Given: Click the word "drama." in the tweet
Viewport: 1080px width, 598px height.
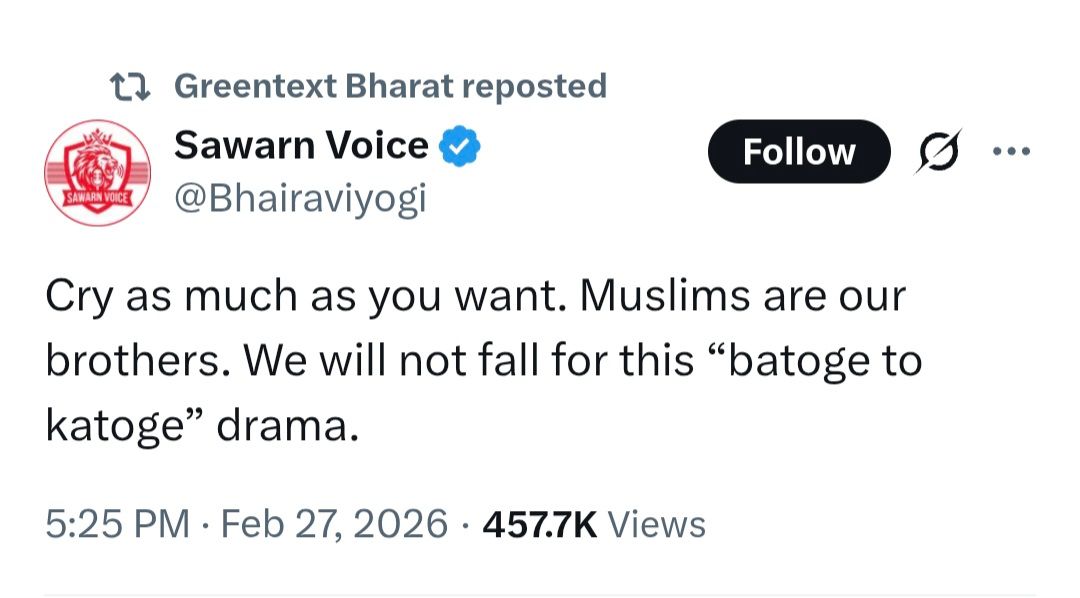Looking at the screenshot, I should tap(287, 426).
